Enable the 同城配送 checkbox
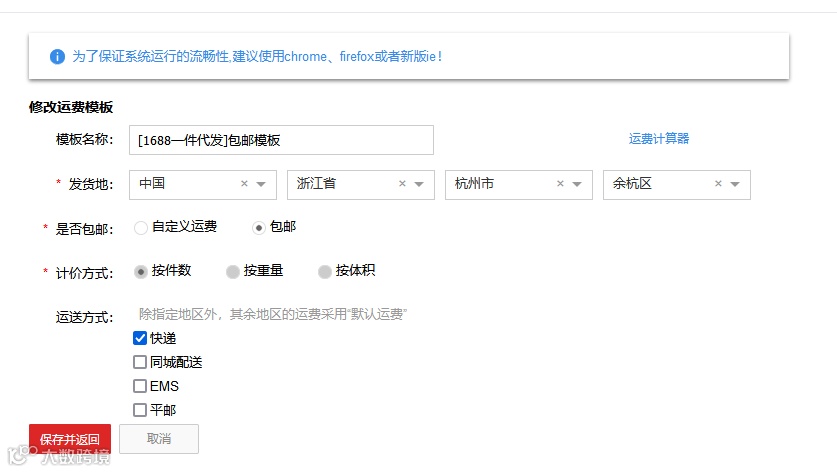 click(140, 362)
